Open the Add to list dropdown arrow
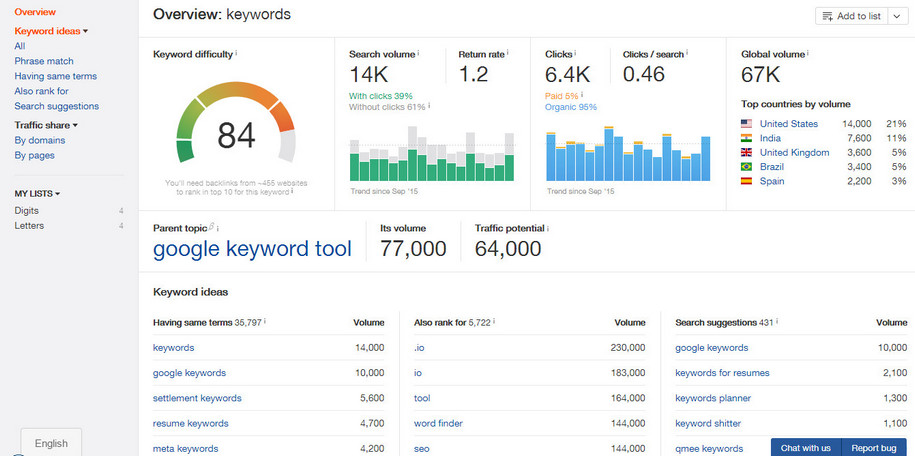The image size is (915, 456). click(897, 16)
